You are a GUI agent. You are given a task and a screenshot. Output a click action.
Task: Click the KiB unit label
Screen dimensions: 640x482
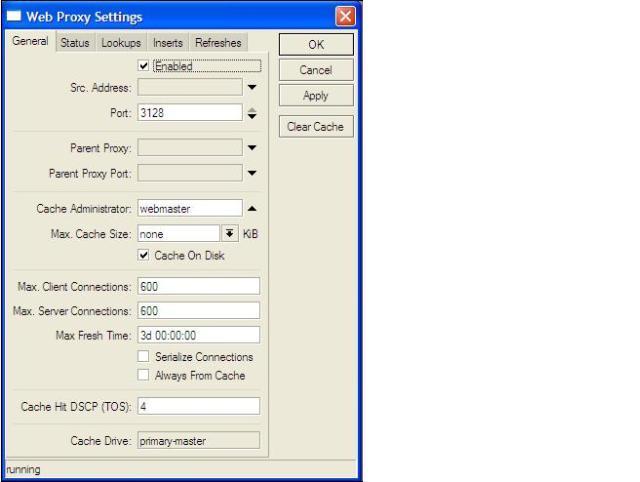pos(251,234)
